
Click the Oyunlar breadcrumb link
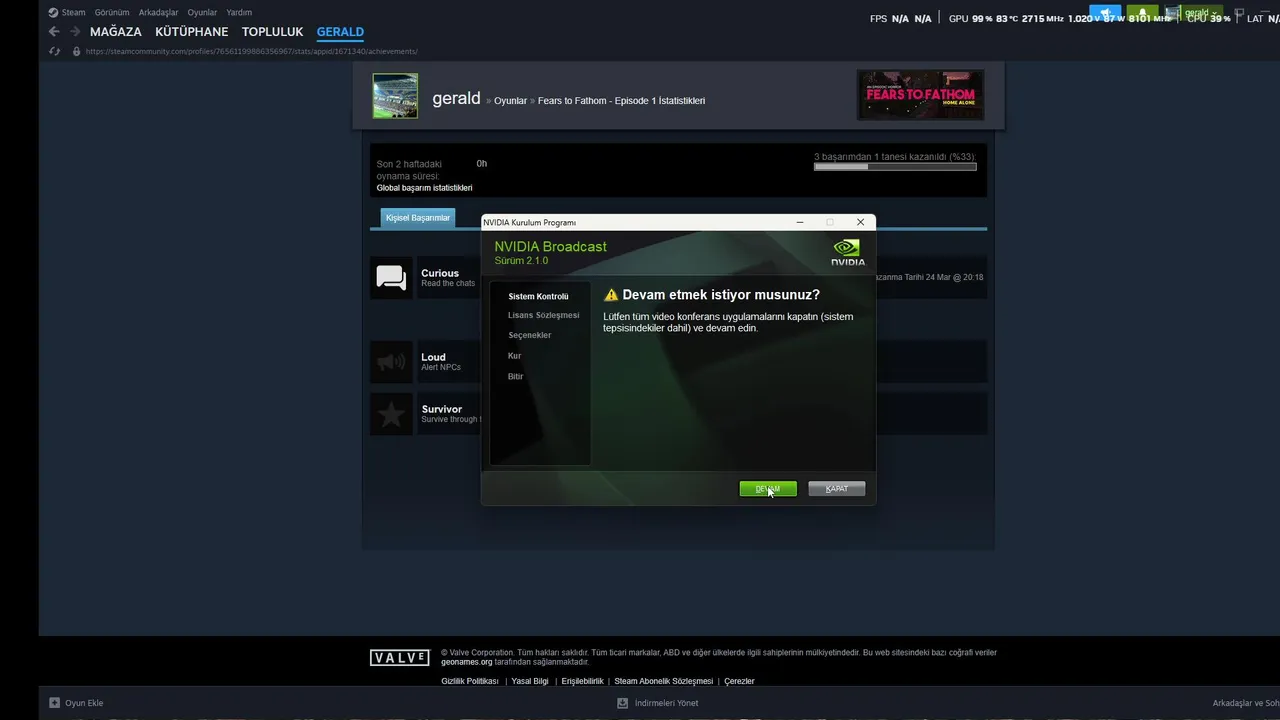510,101
